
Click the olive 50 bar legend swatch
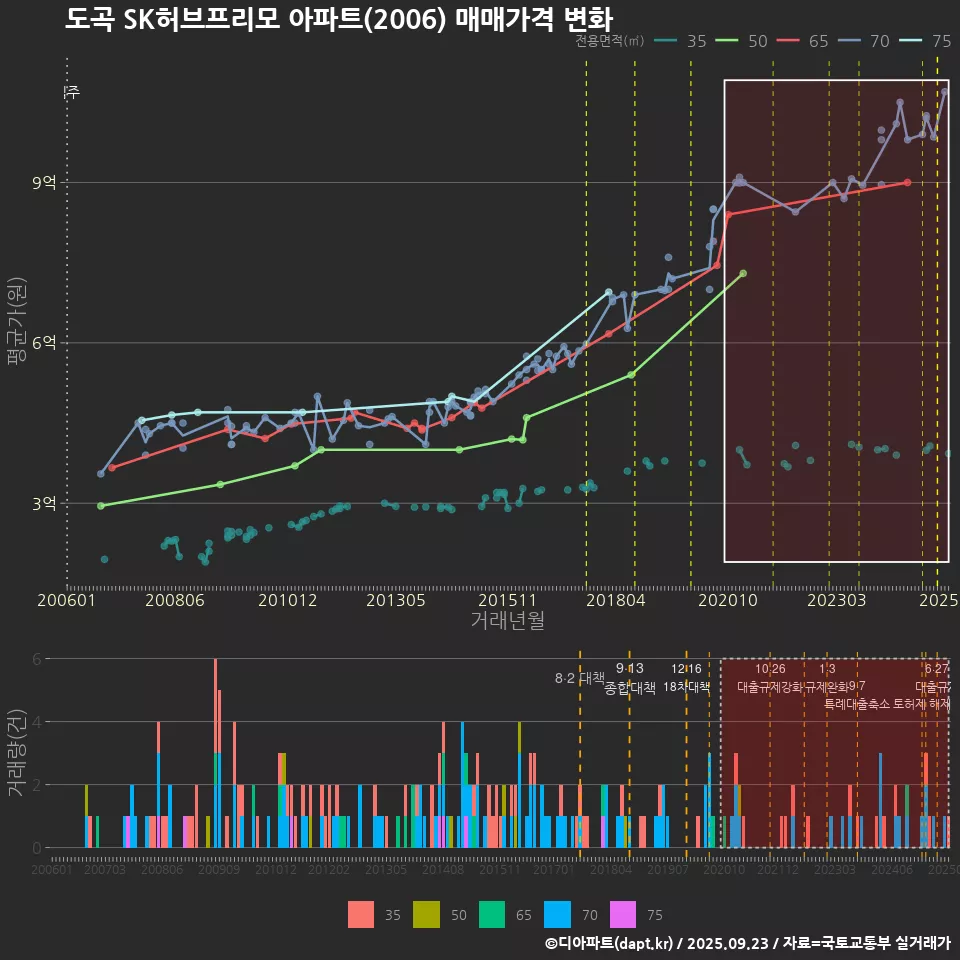[427, 914]
